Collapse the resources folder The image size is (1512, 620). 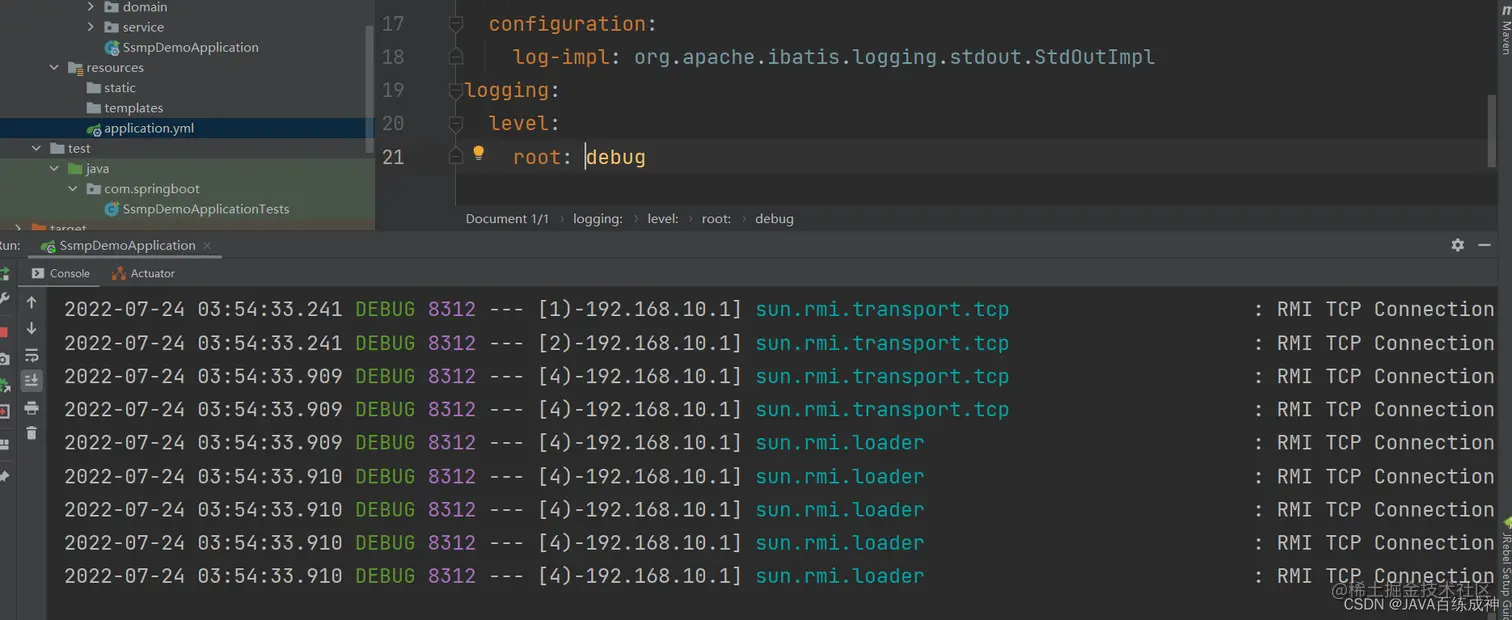click(x=55, y=68)
